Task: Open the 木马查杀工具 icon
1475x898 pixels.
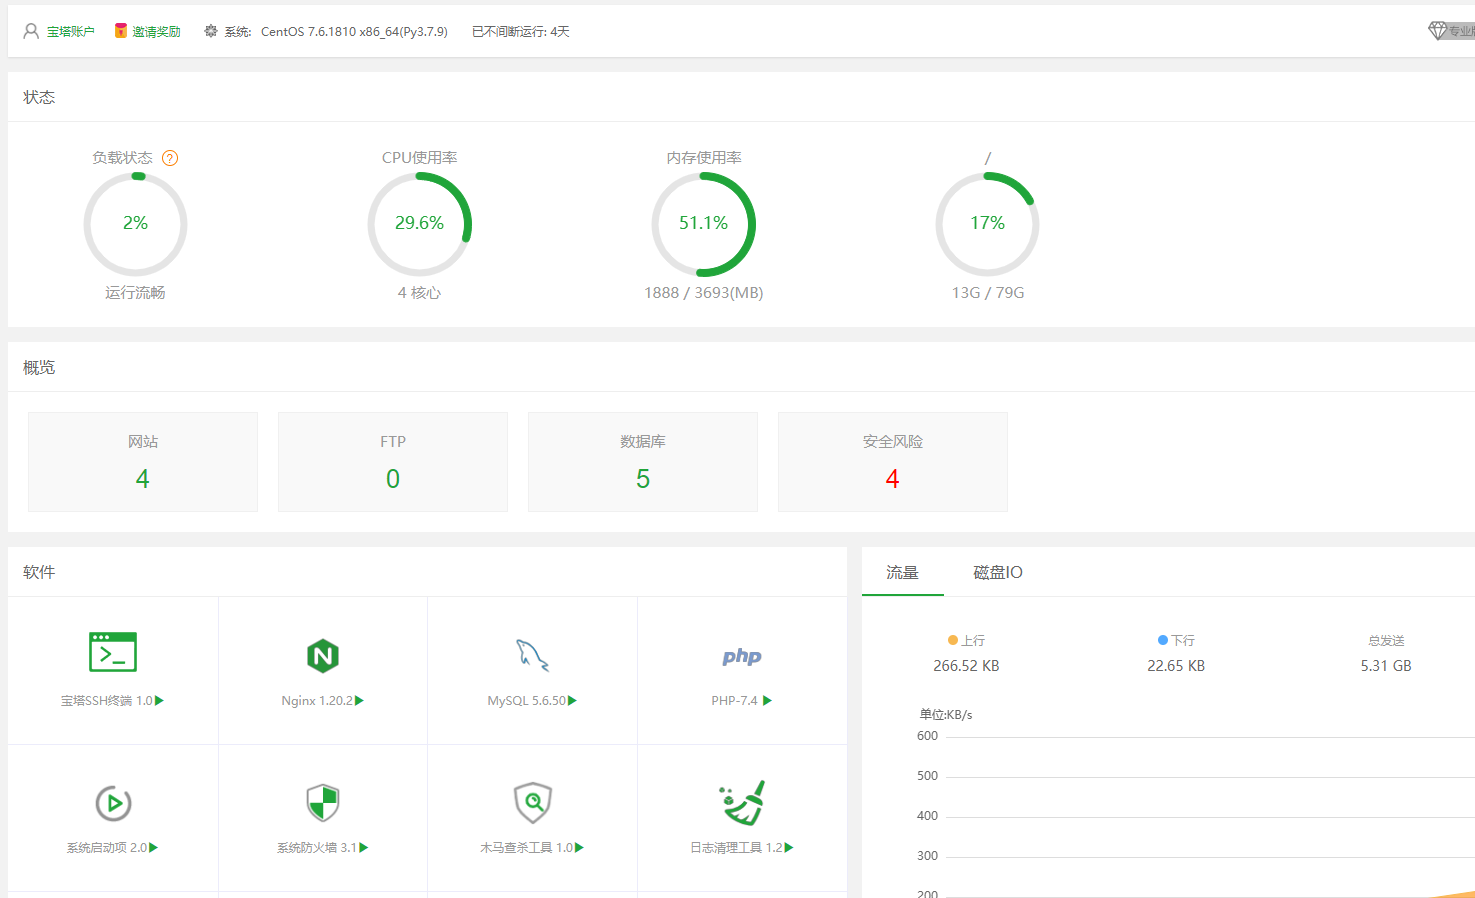Action: (532, 802)
